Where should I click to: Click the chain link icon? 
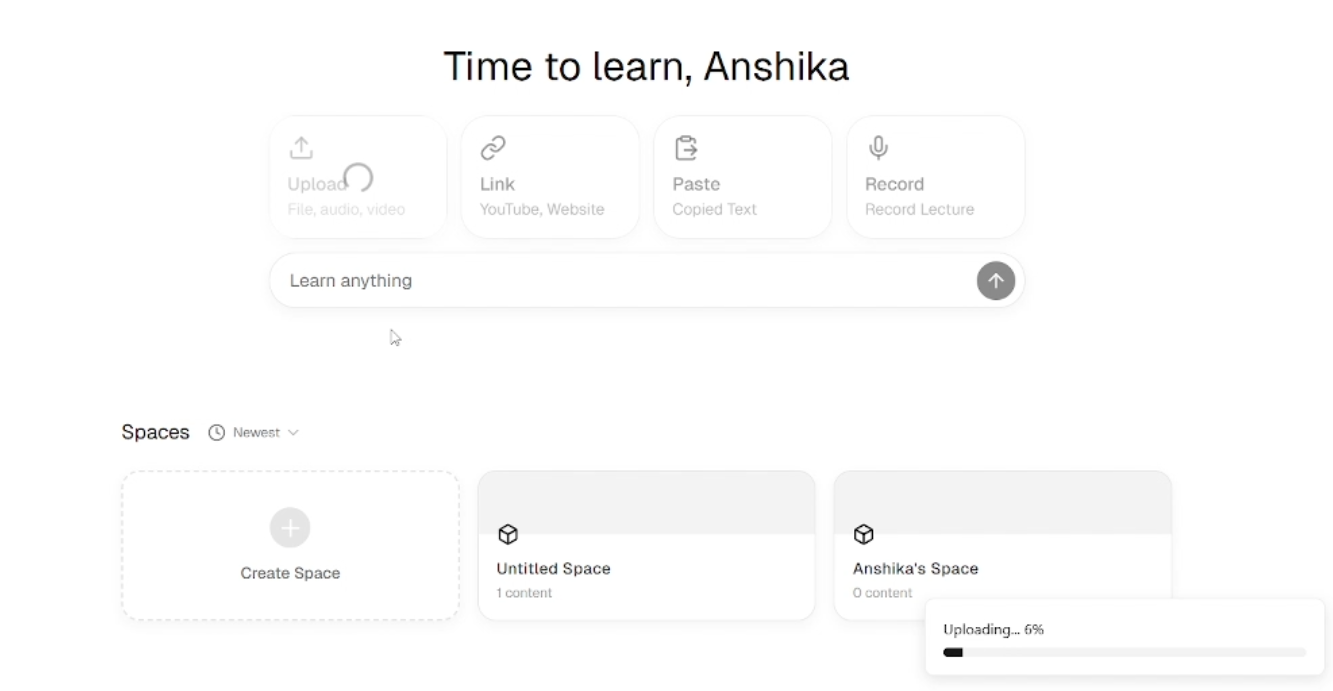pyautogui.click(x=493, y=148)
